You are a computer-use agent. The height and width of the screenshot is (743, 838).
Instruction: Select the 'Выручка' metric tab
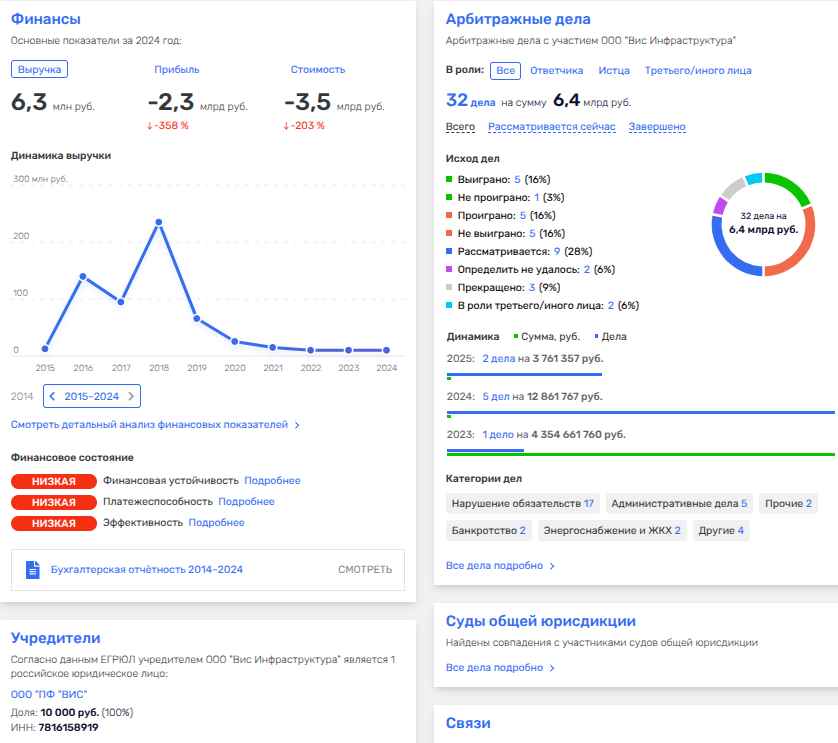coord(40,69)
